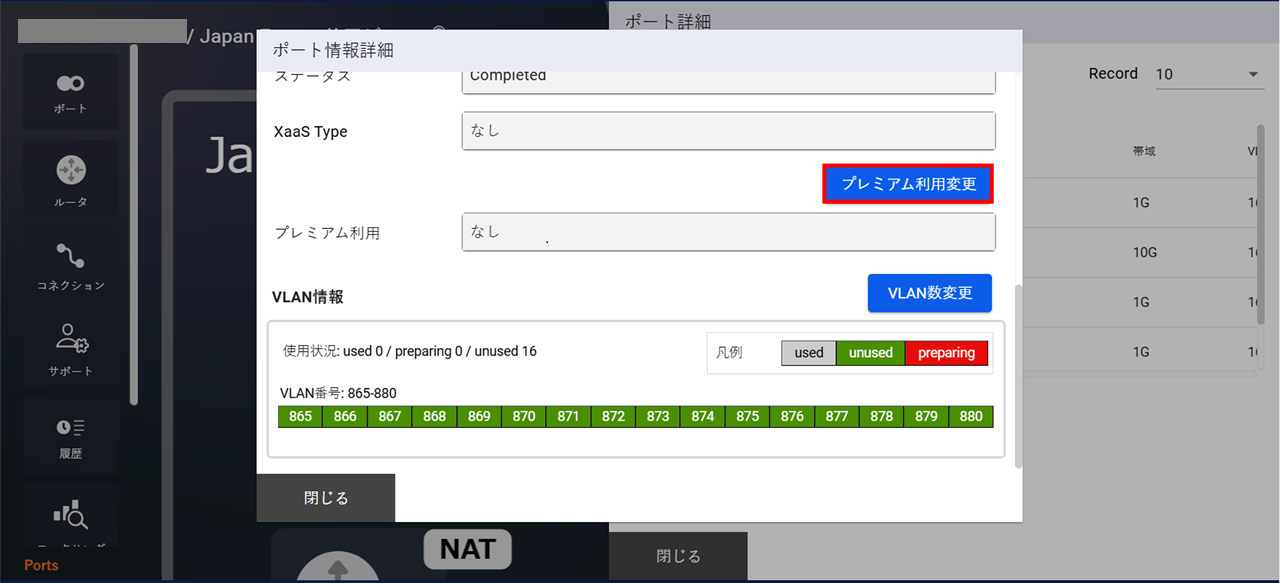Click the プレミアム利用変更 button
The width and height of the screenshot is (1280, 583).
point(909,184)
